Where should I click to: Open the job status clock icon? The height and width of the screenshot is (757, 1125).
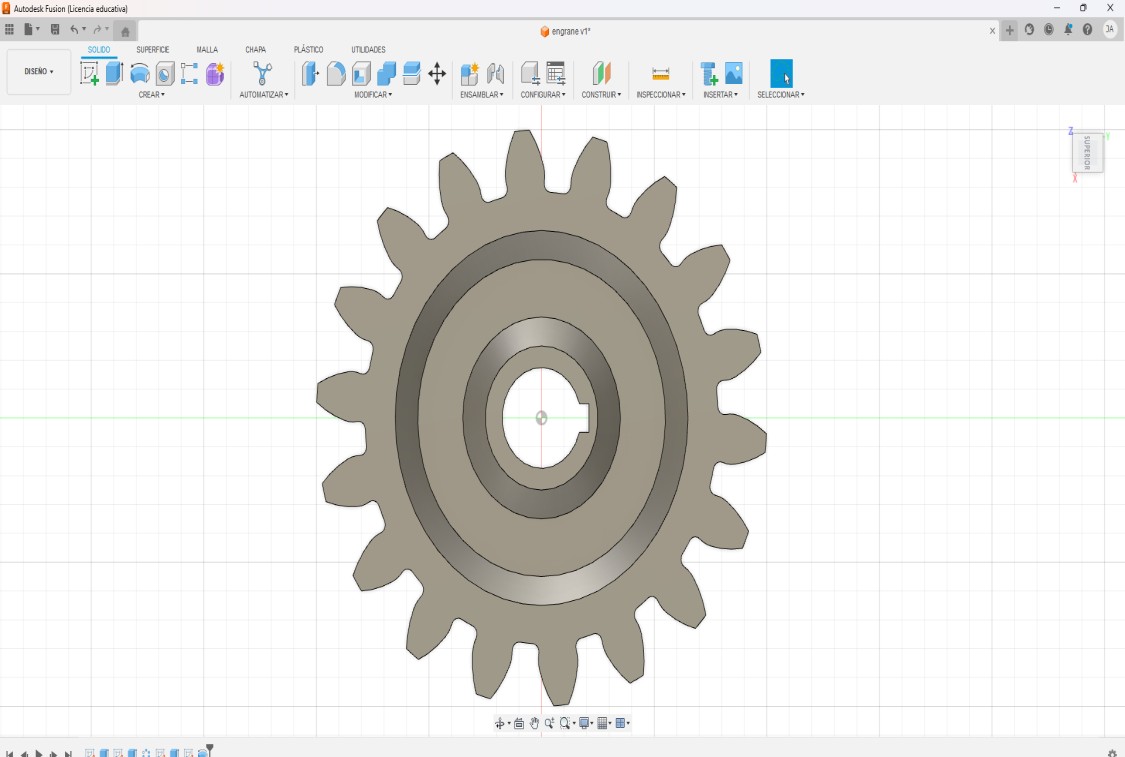click(1049, 30)
